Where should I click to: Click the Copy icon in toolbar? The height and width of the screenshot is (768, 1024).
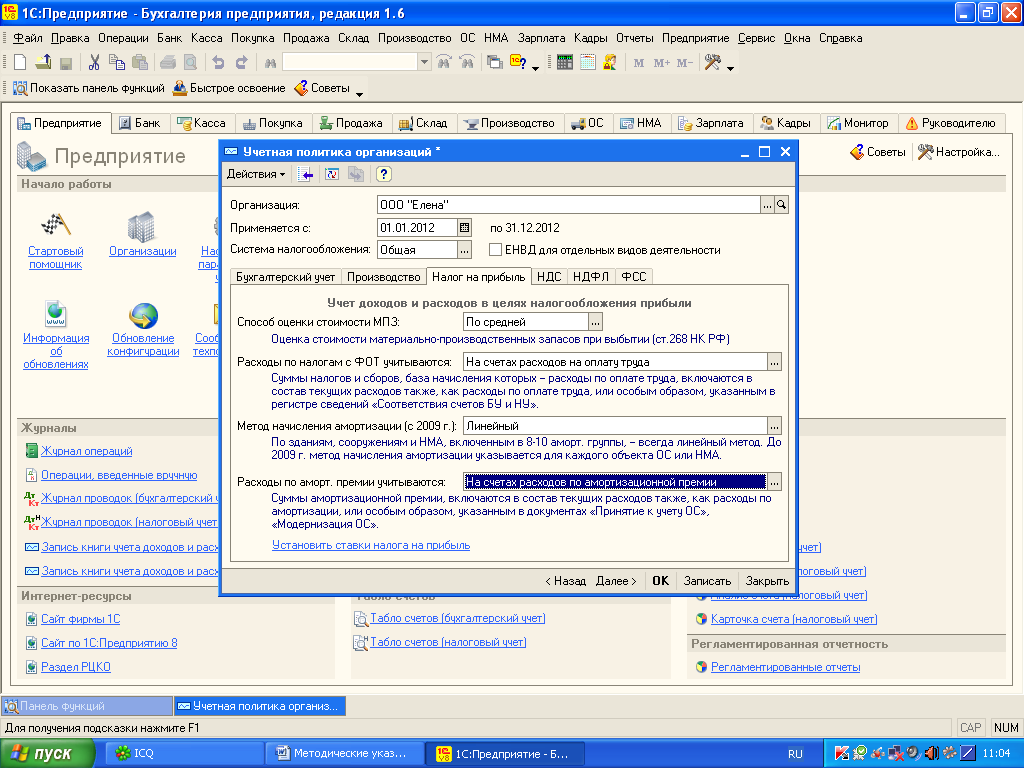coord(117,63)
